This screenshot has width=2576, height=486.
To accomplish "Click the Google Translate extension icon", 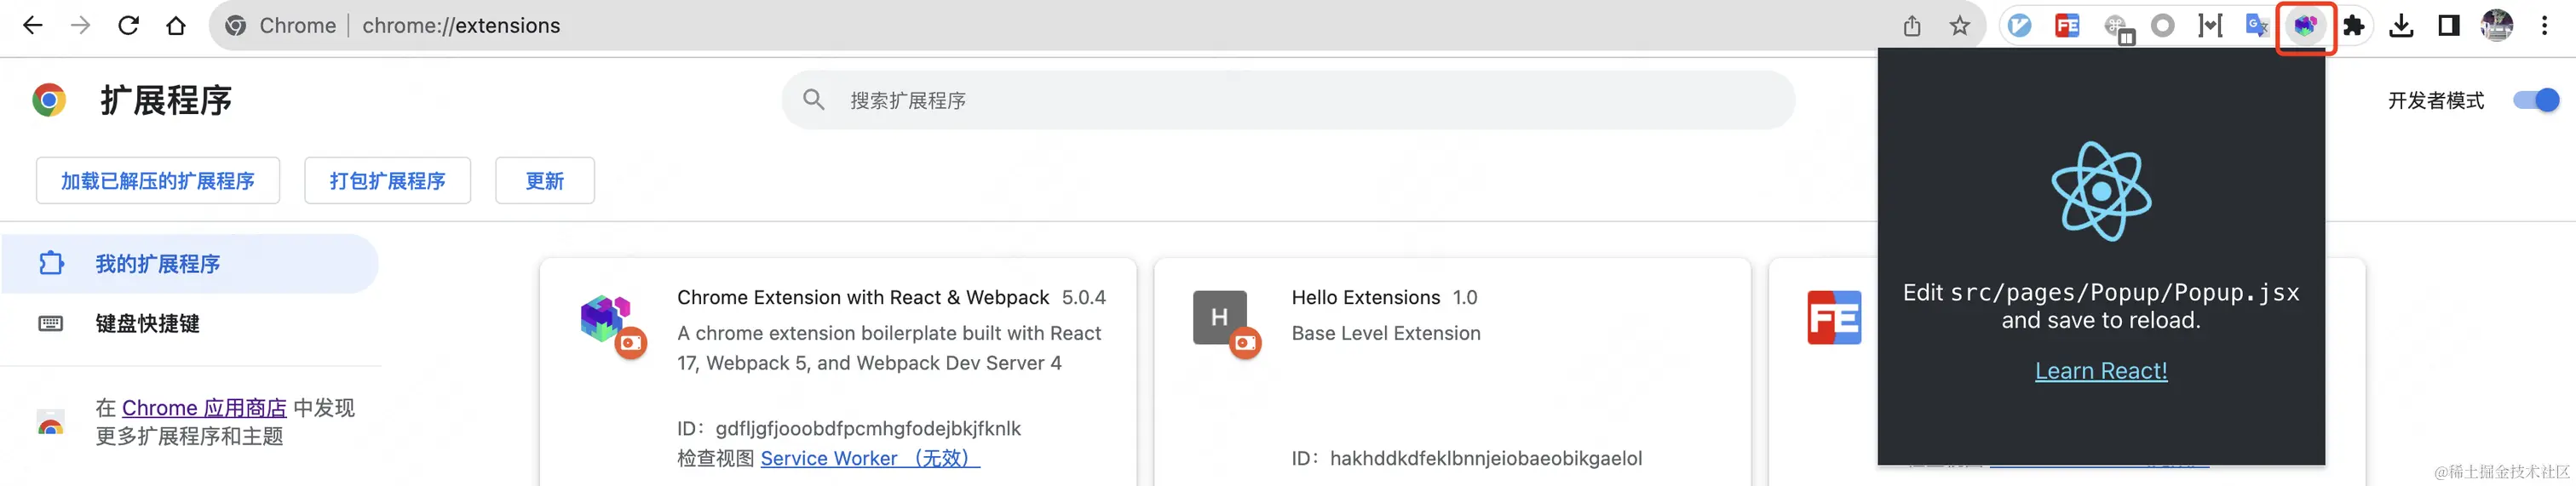I will click(2256, 25).
